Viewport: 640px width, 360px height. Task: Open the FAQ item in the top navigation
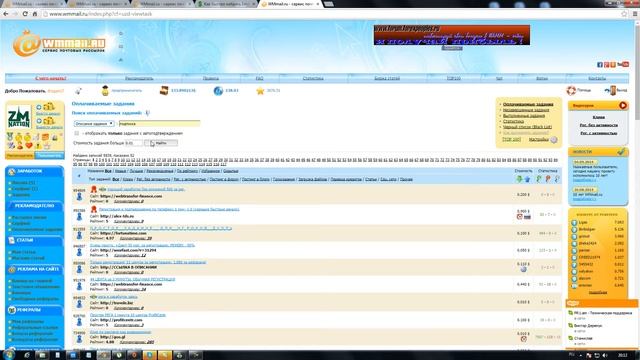click(x=260, y=78)
